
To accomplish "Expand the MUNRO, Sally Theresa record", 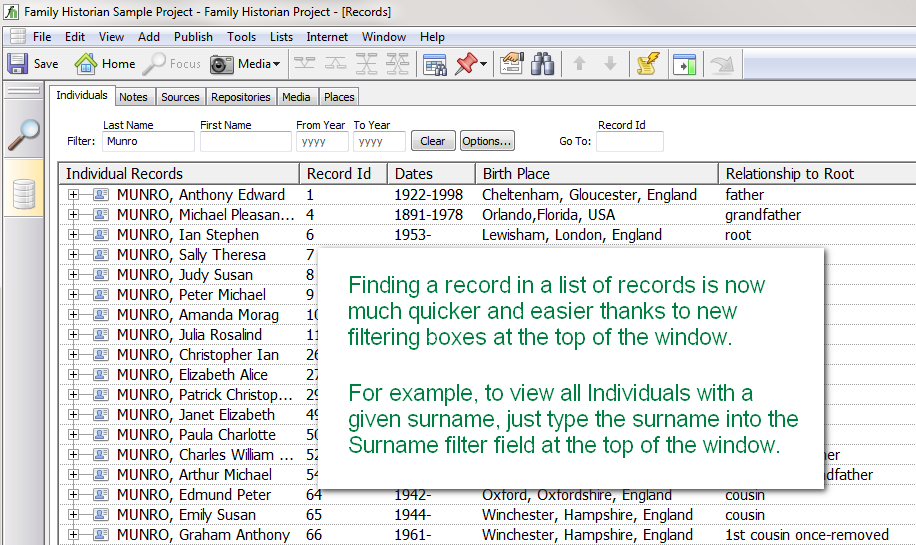I will point(73,255).
